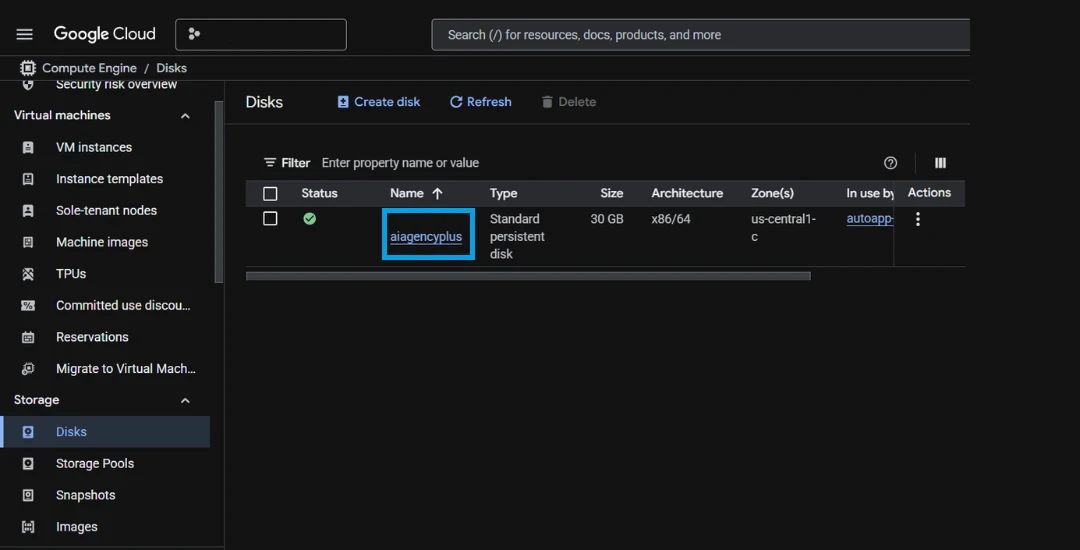1080x550 pixels.
Task: Open TPUs page
Action: (71, 274)
